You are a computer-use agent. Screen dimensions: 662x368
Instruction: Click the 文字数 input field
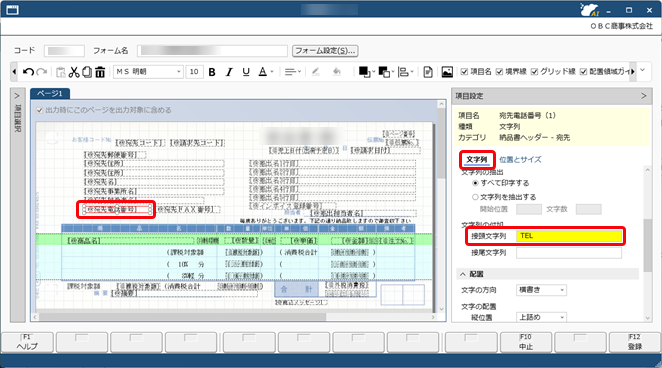click(589, 209)
